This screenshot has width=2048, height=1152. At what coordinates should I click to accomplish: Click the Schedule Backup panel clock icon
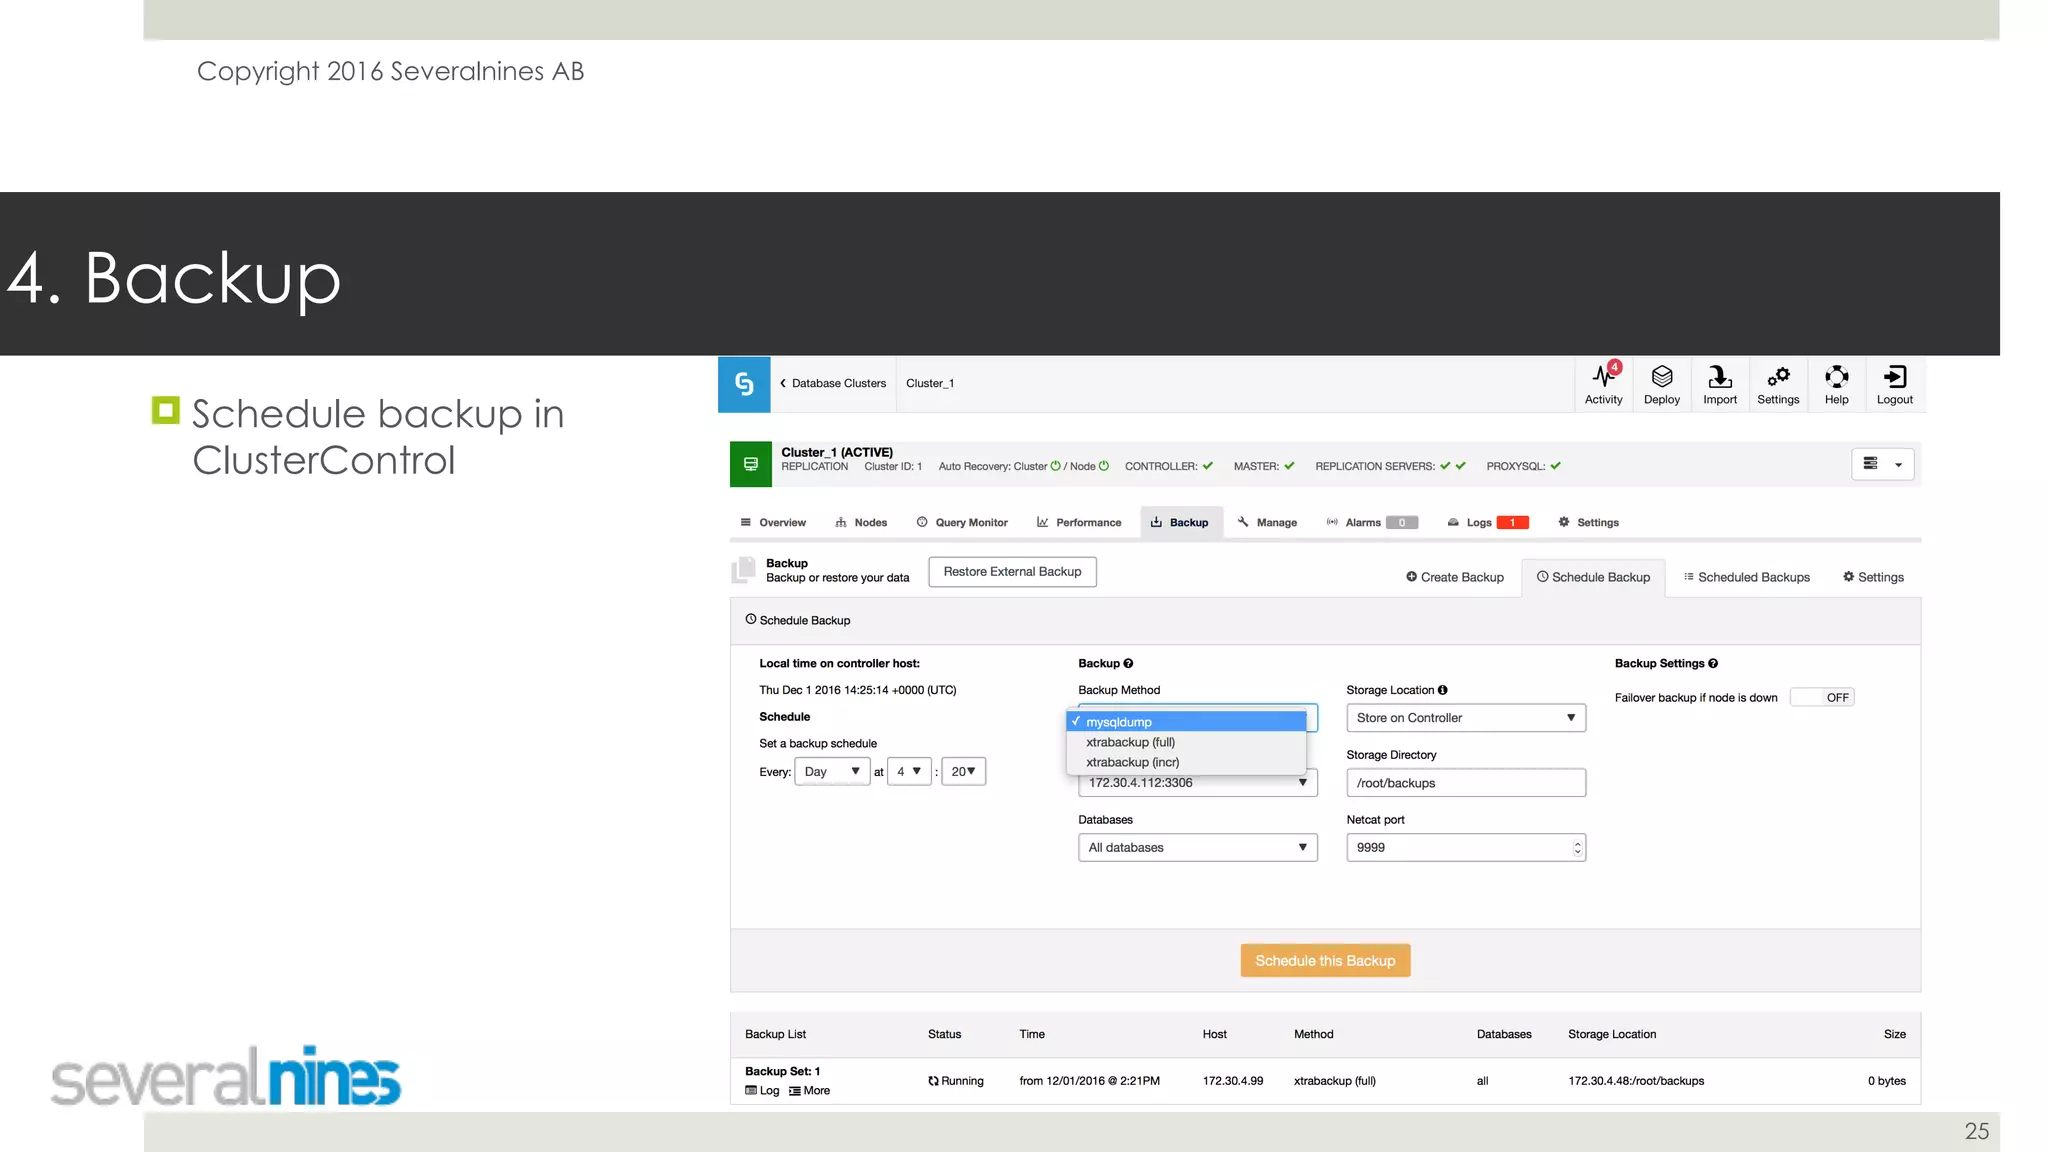[751, 620]
